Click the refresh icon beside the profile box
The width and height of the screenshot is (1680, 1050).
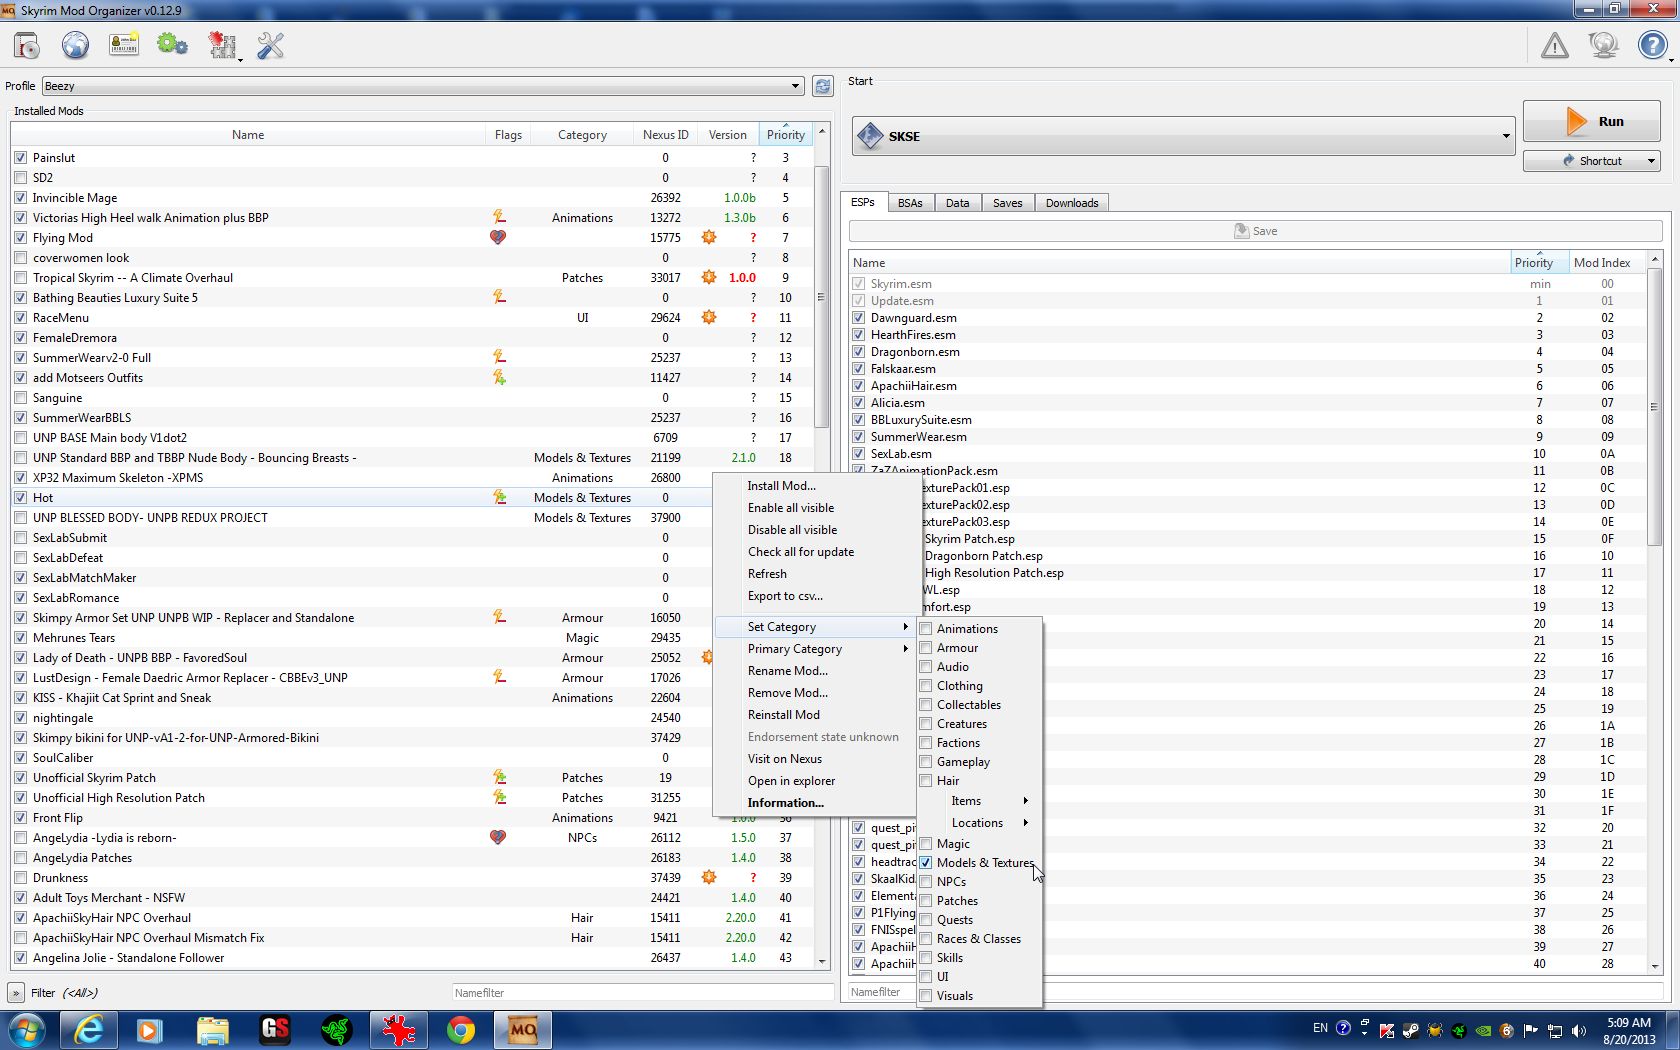(x=823, y=86)
